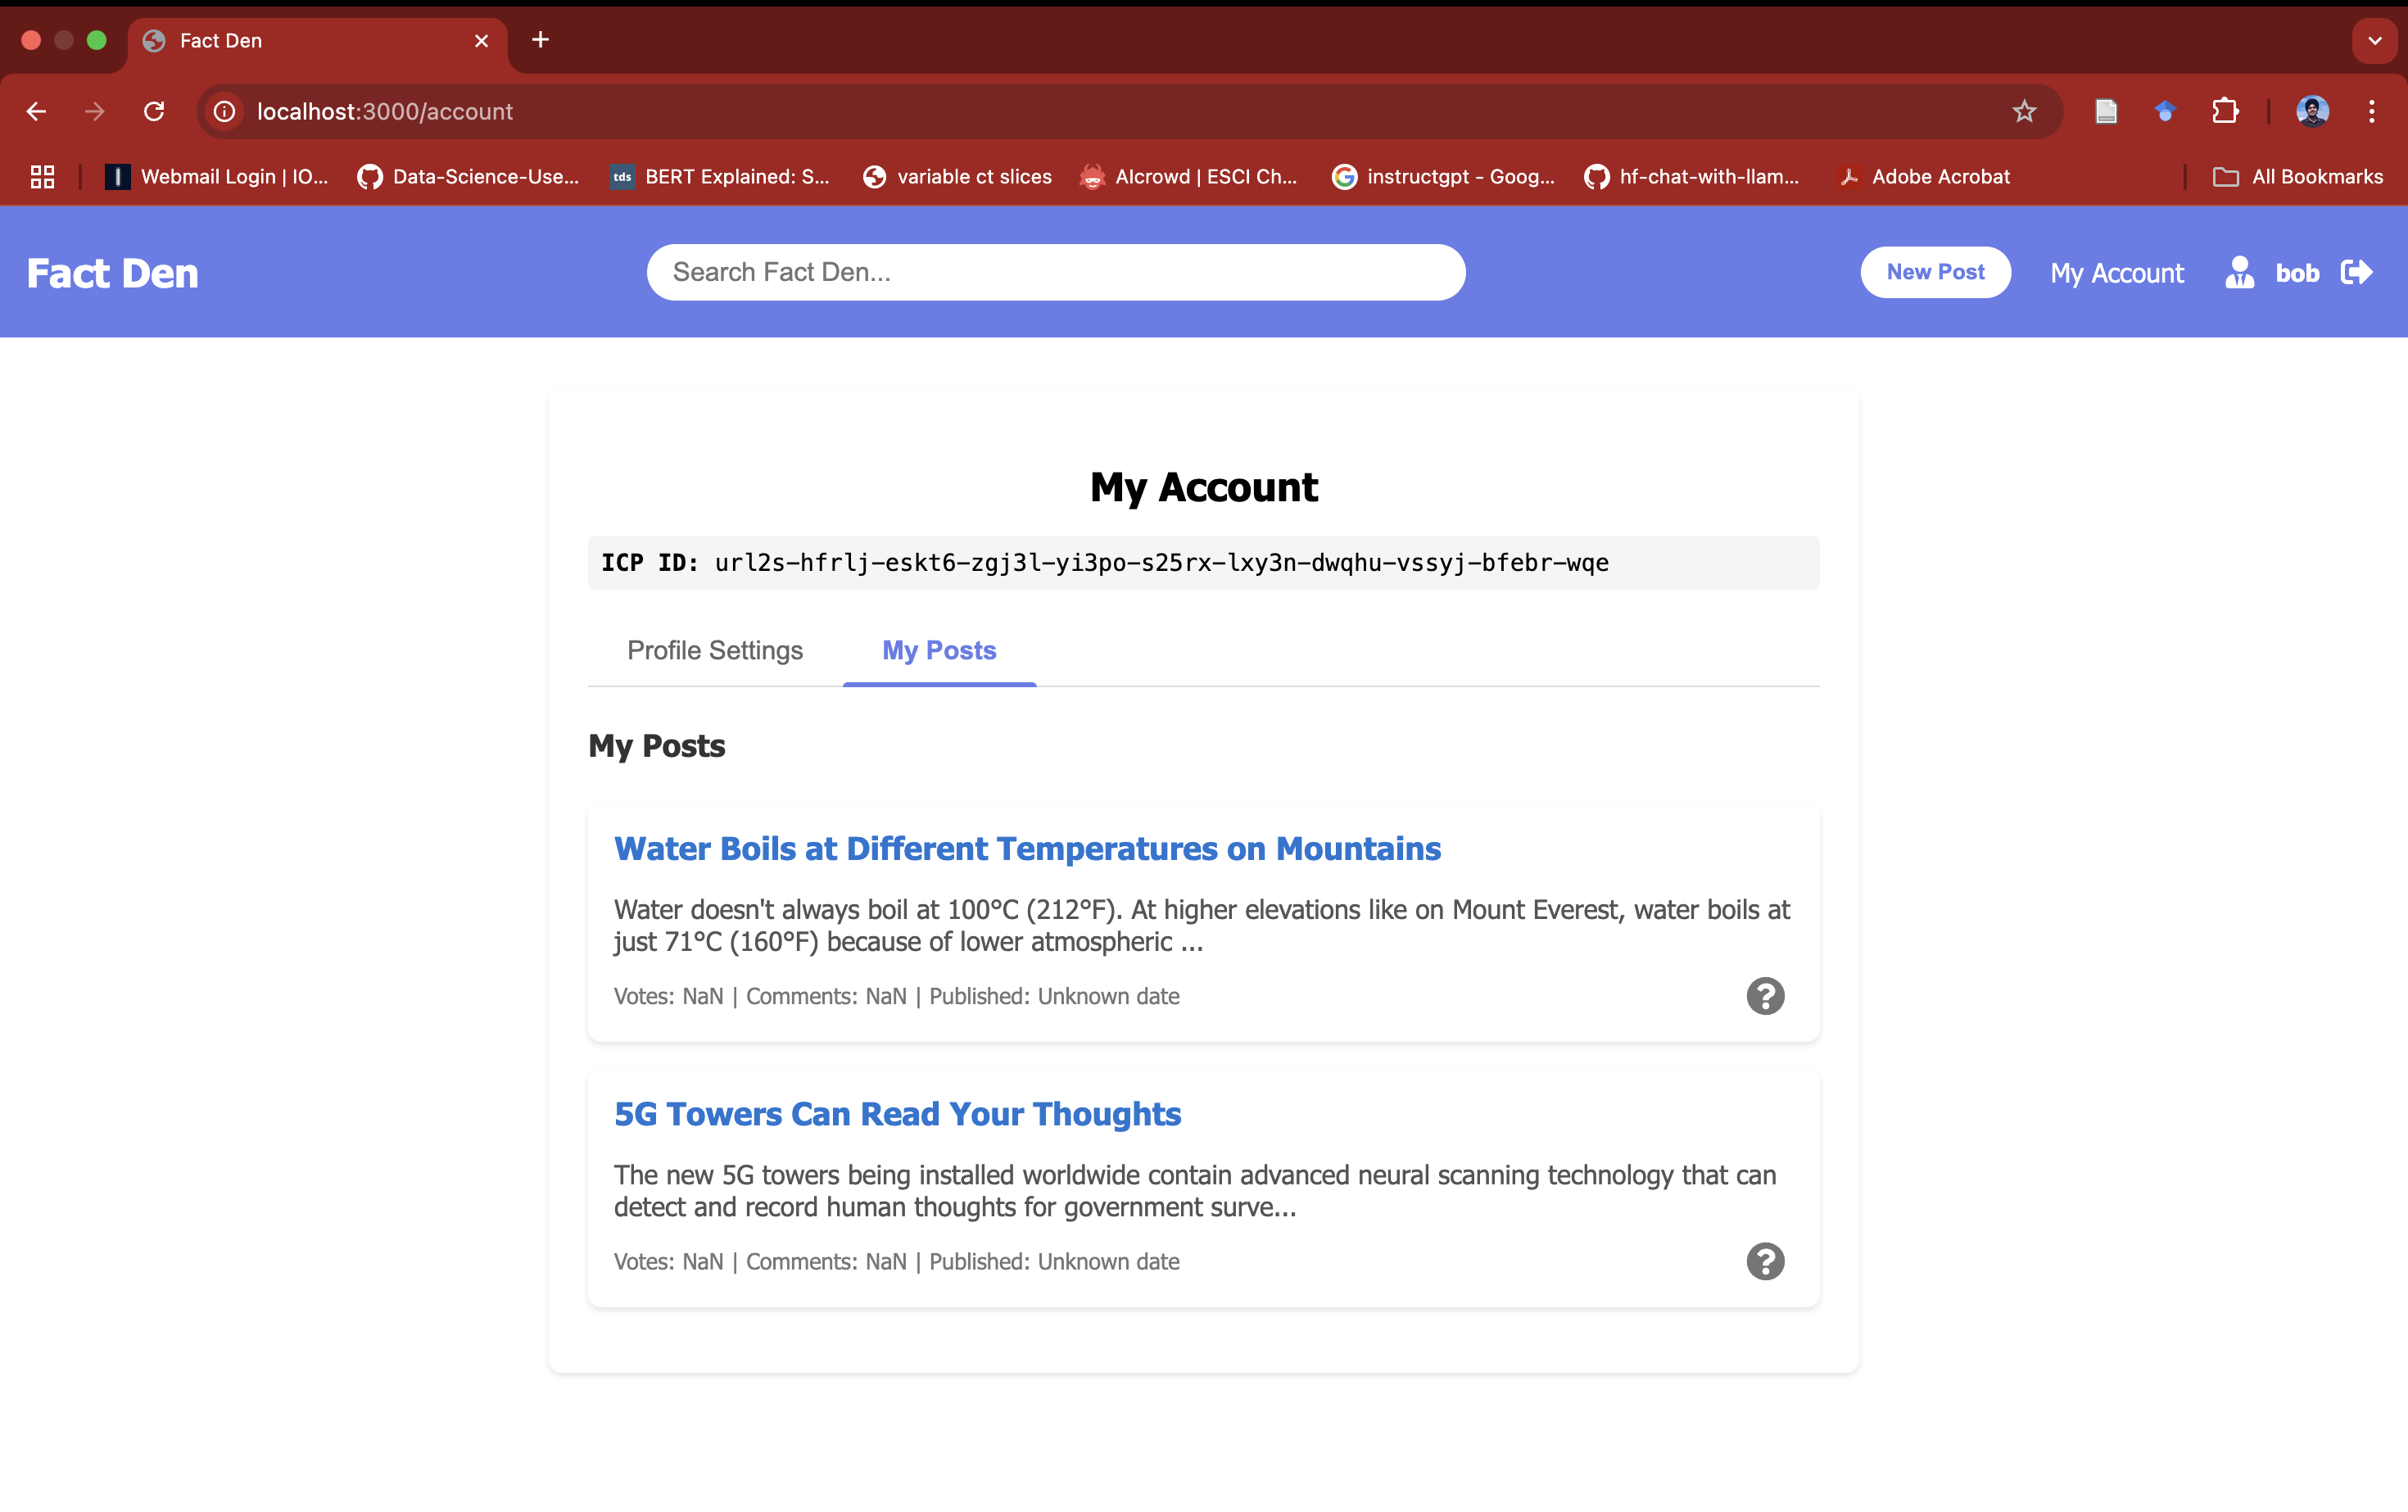View site information icon in address bar

pyautogui.click(x=225, y=111)
